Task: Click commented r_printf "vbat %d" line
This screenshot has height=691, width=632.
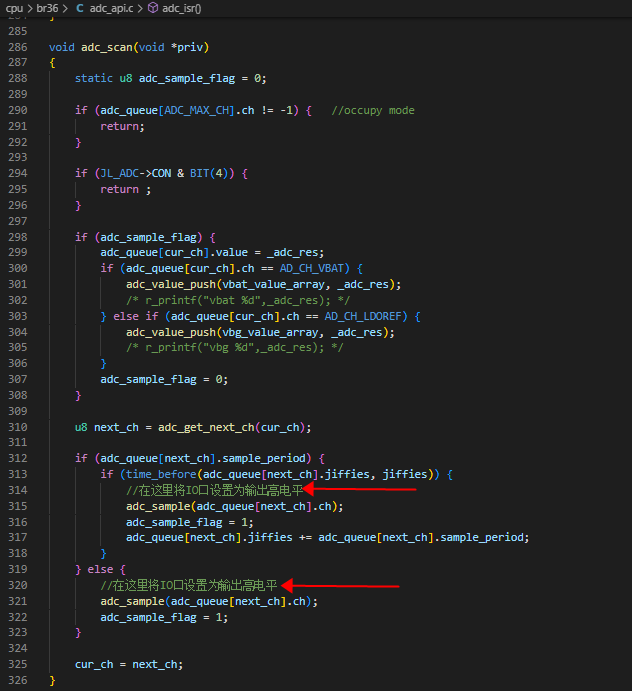Action: click(x=238, y=300)
